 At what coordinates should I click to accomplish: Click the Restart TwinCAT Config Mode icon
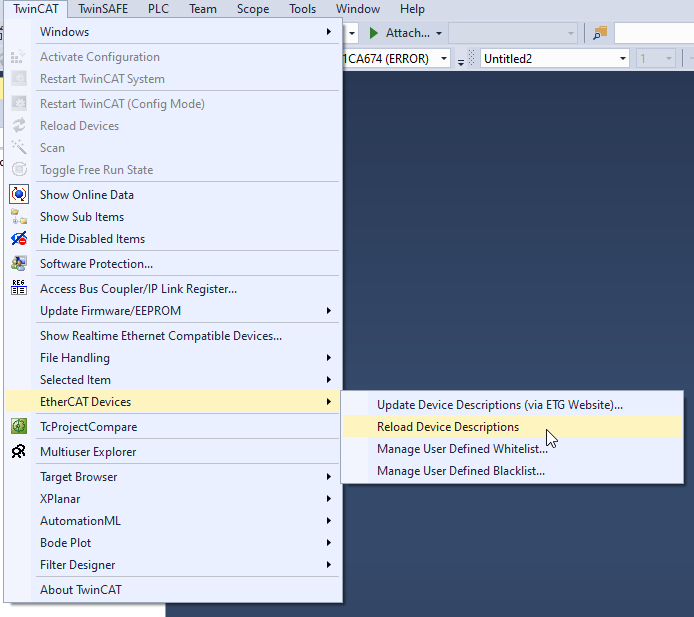[19, 104]
